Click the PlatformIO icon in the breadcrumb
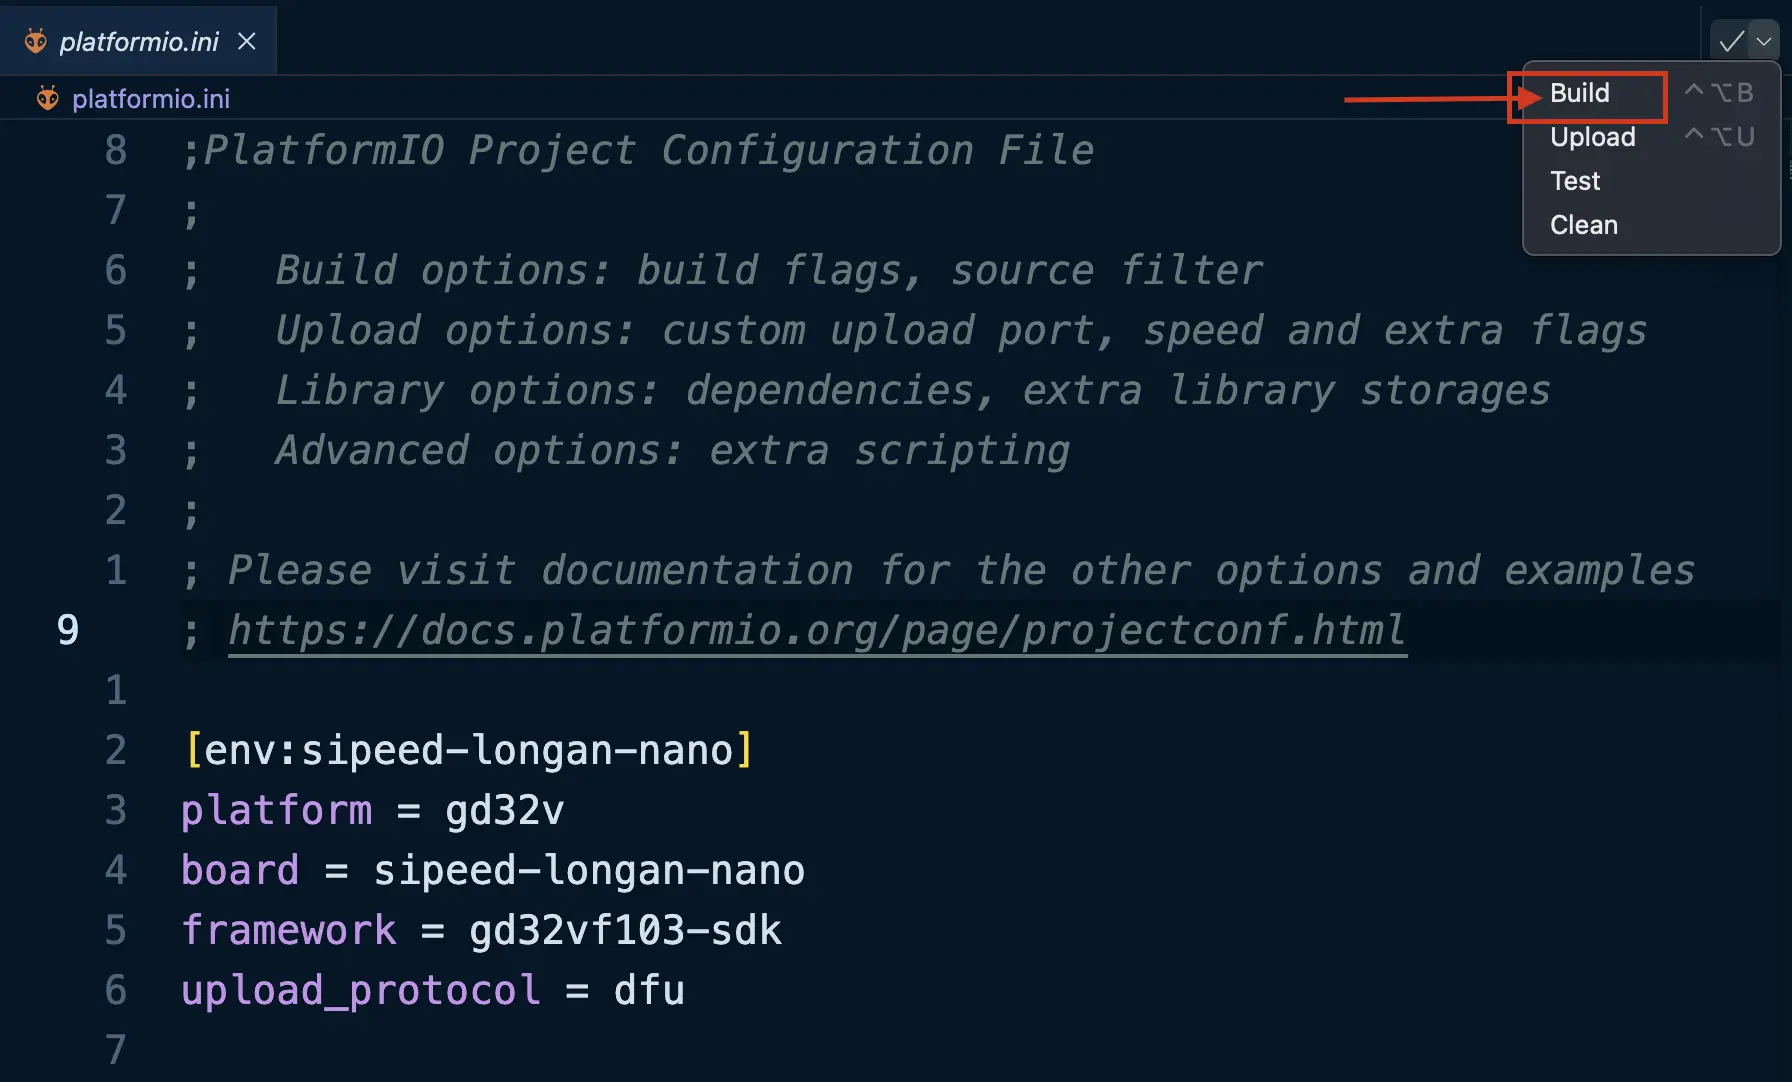 click(x=47, y=99)
